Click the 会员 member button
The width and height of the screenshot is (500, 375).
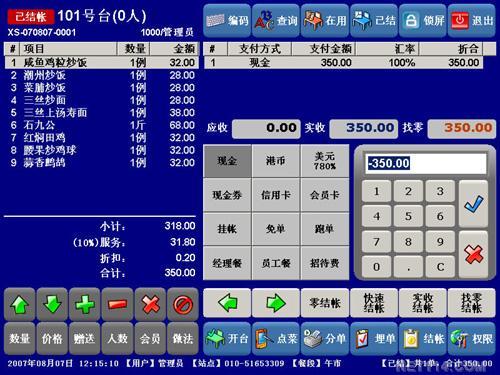(x=150, y=338)
